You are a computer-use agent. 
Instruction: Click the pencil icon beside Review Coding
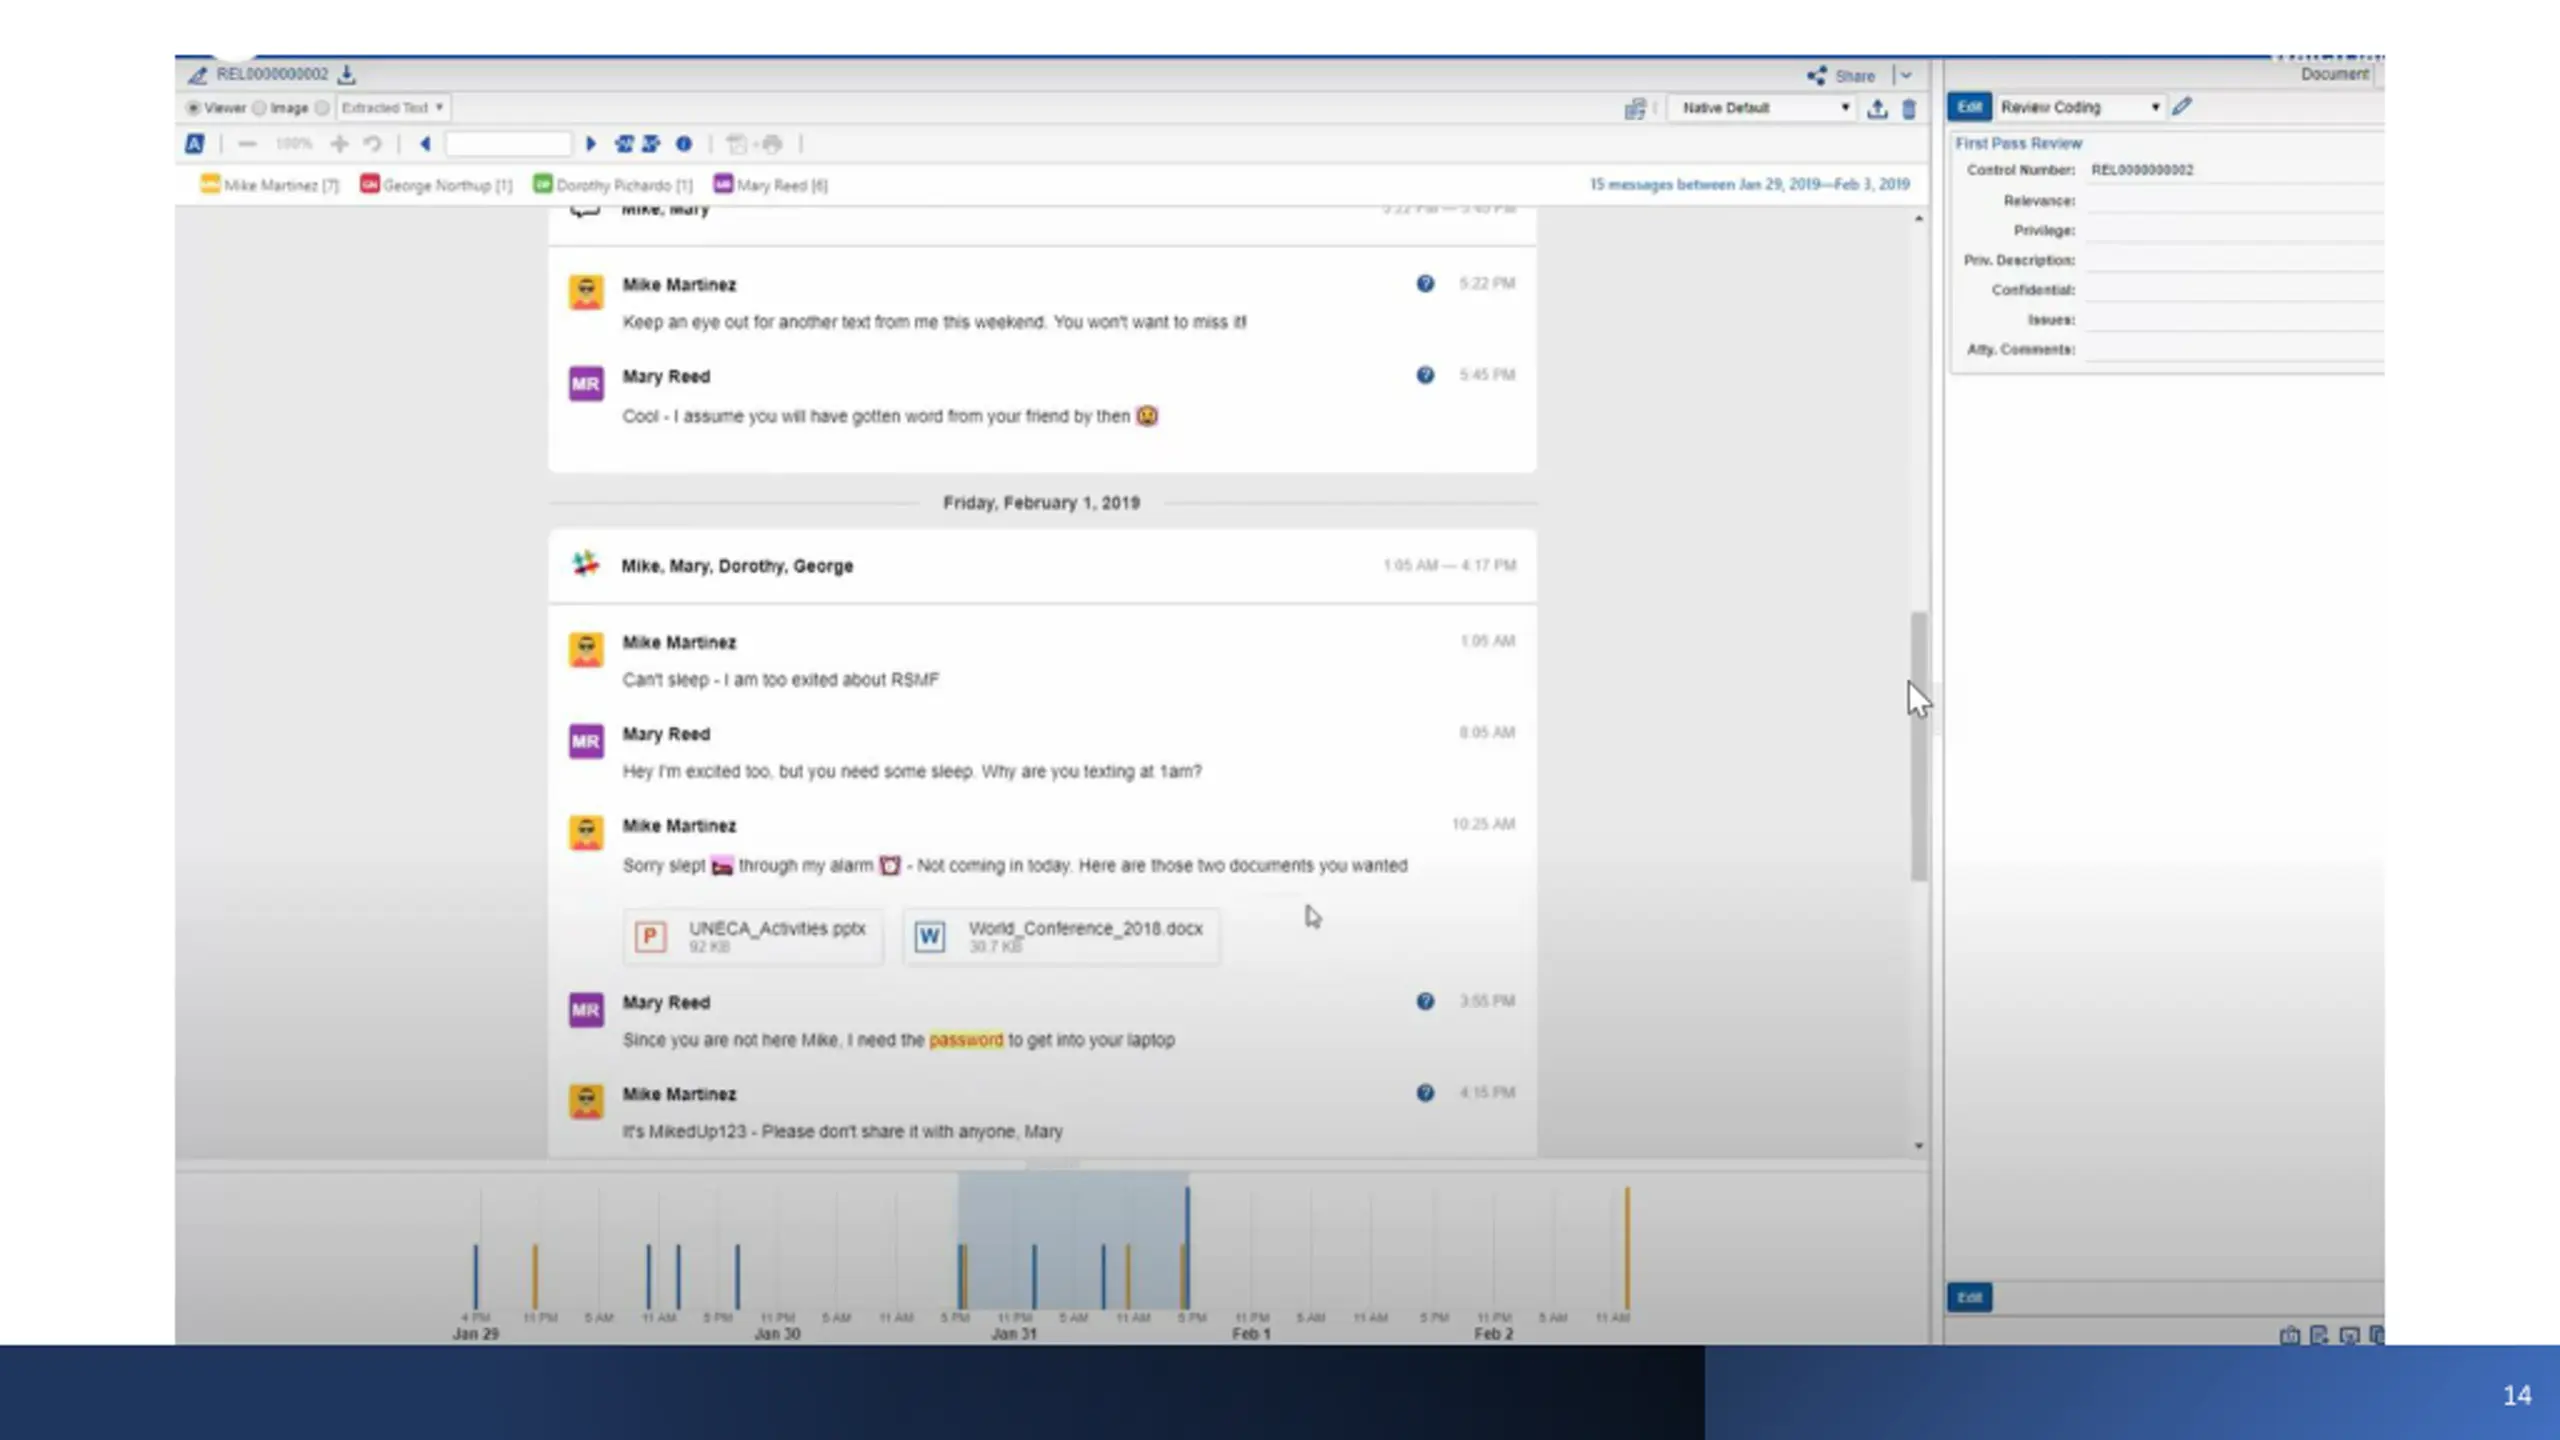tap(2182, 106)
